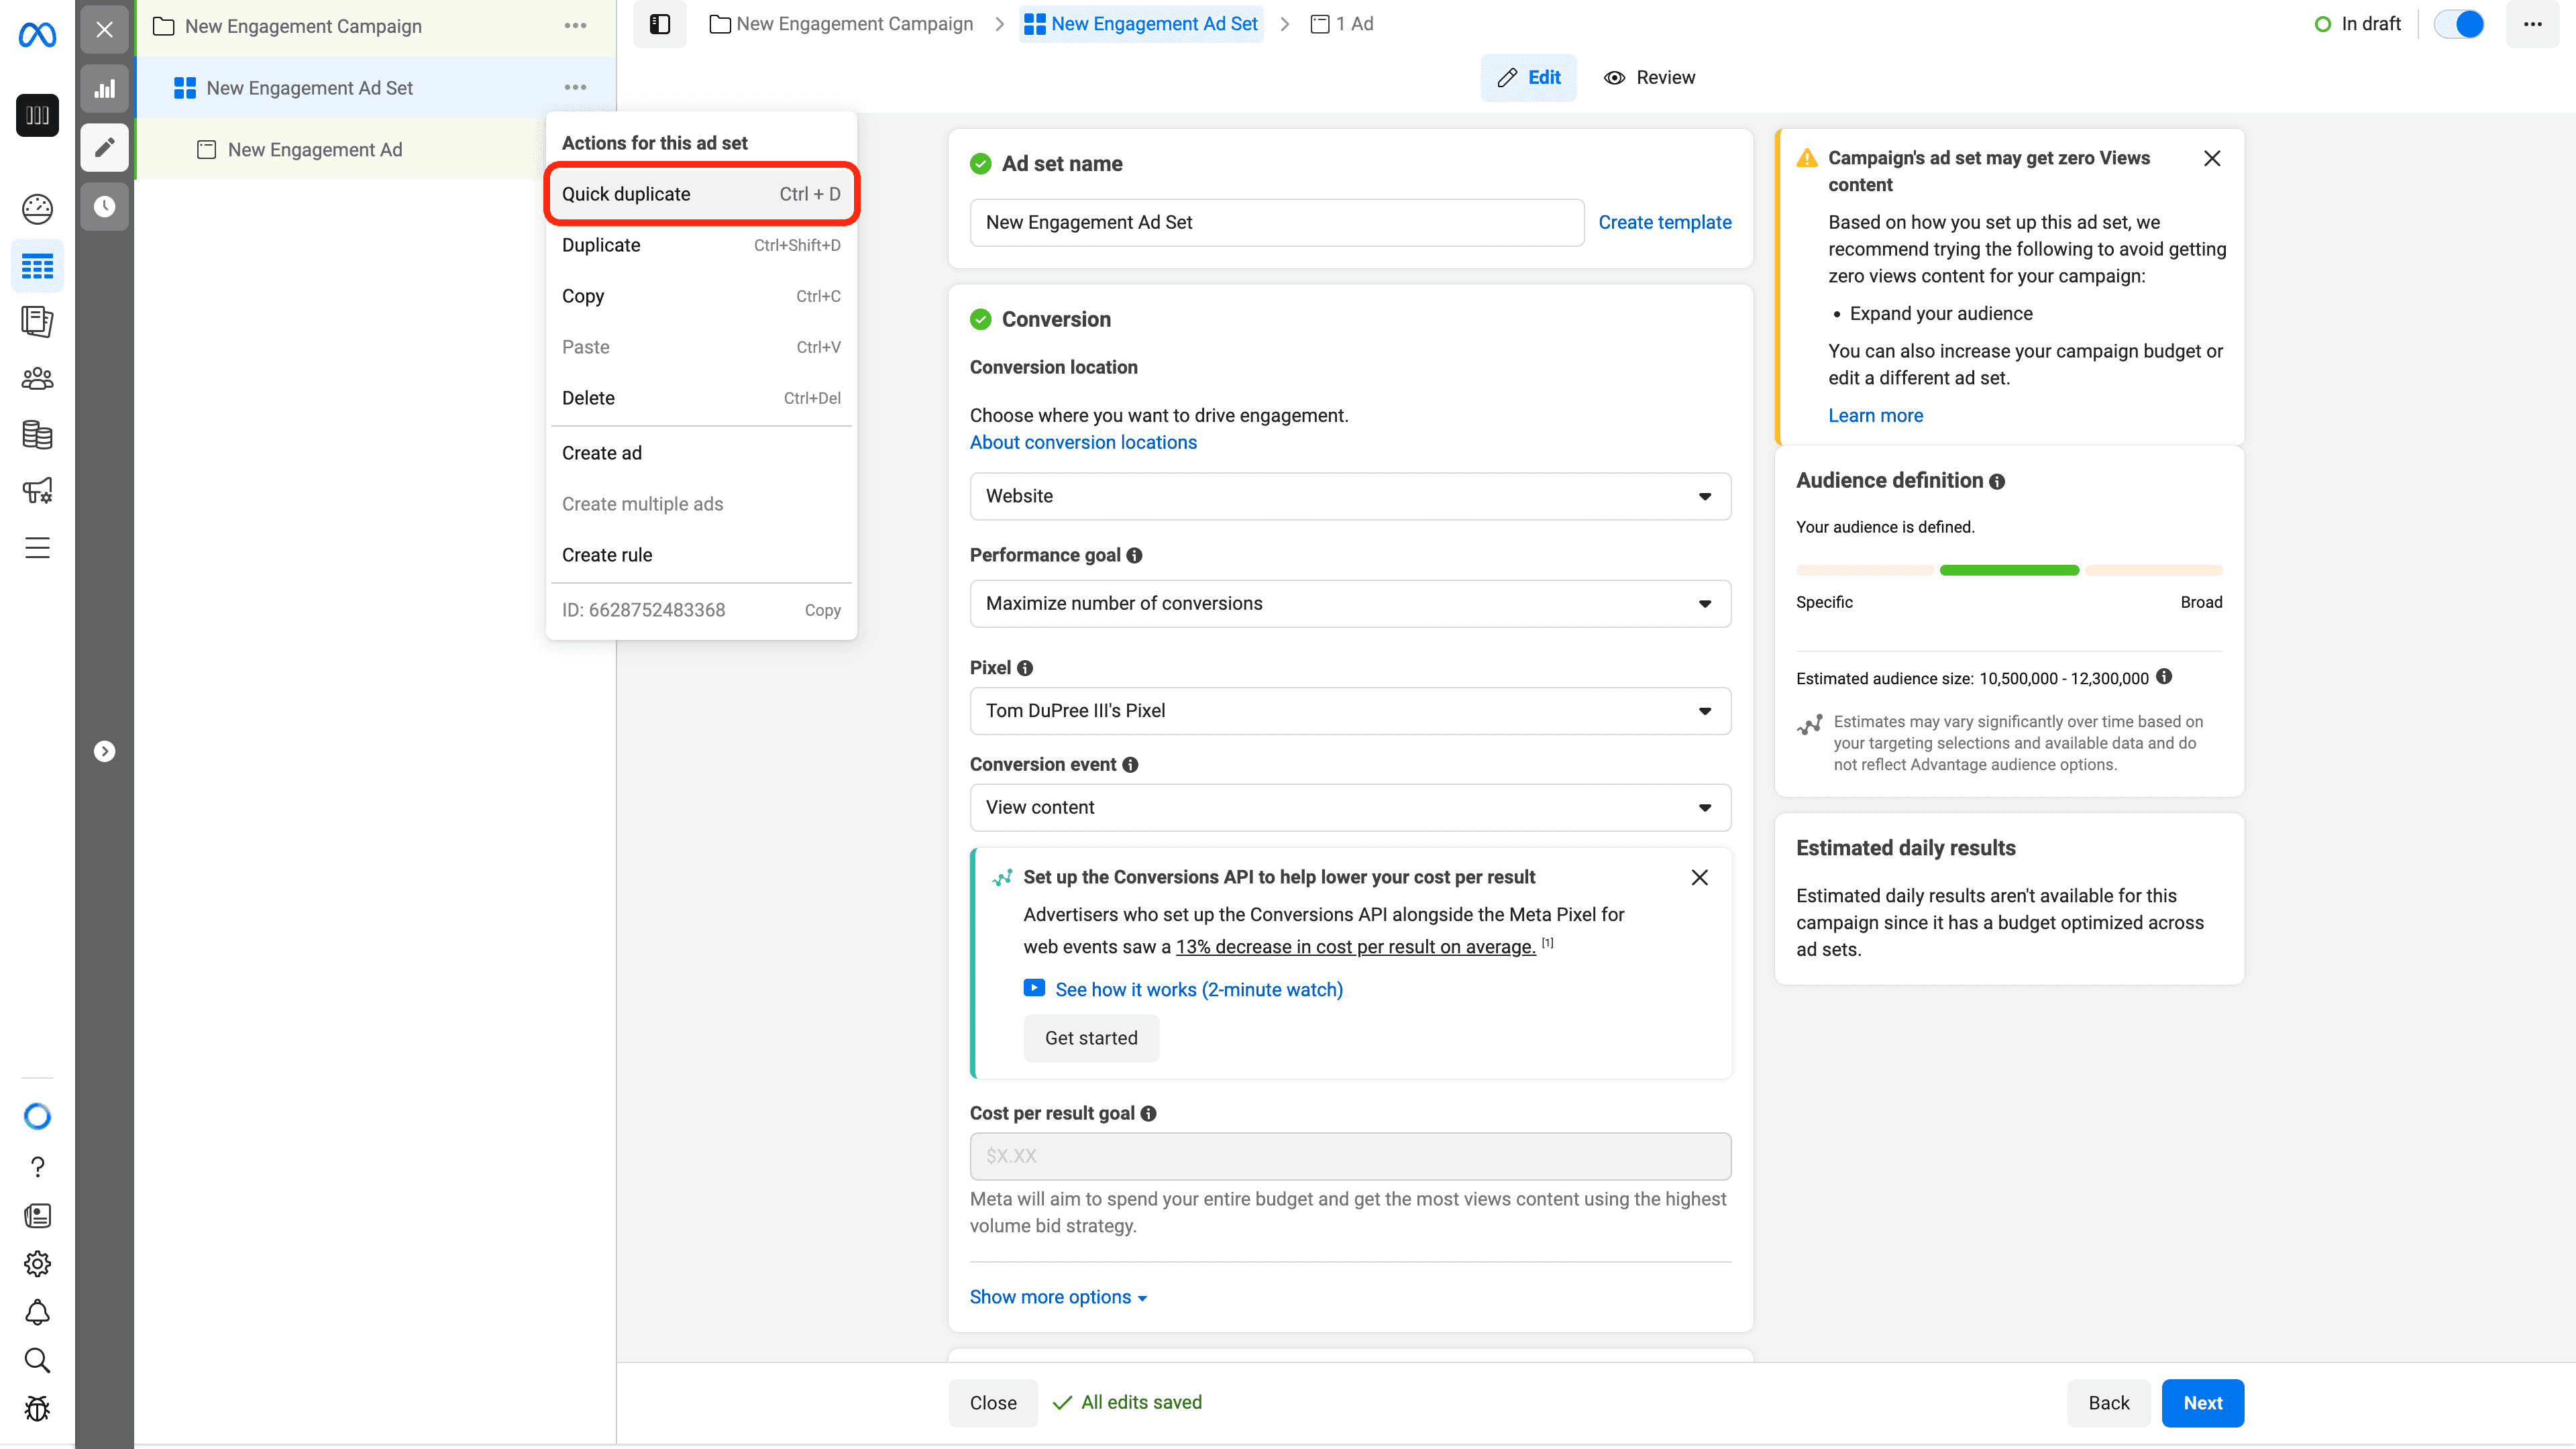Expand the Performance goal dropdown
Screen dimensions: 2576x1449
[1350, 602]
